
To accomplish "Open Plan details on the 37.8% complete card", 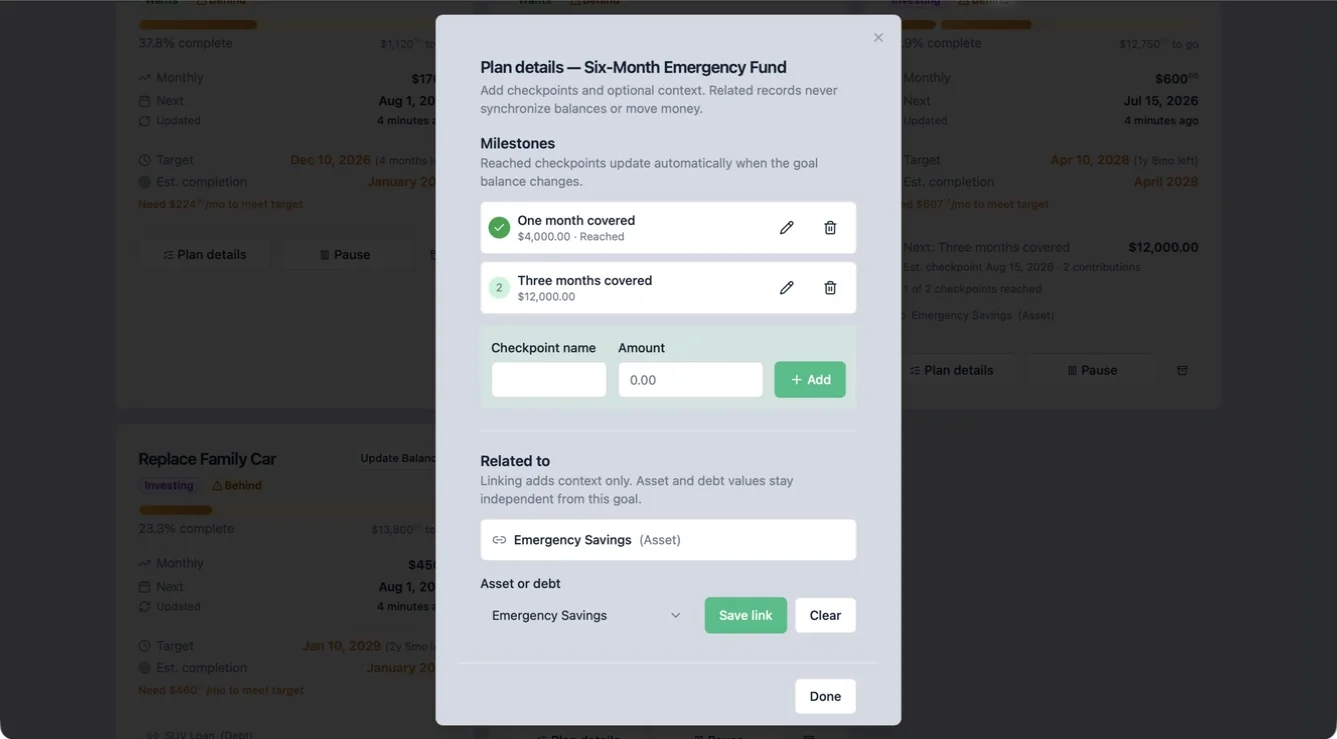I will click(205, 255).
